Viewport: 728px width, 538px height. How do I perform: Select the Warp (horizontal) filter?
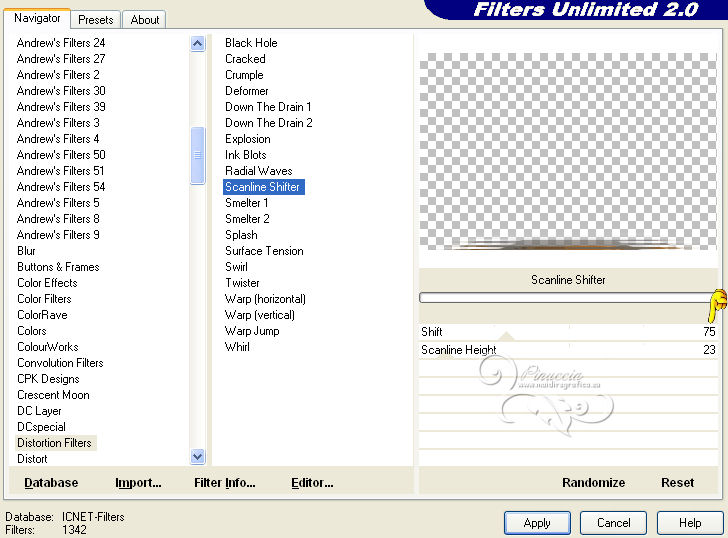click(265, 299)
